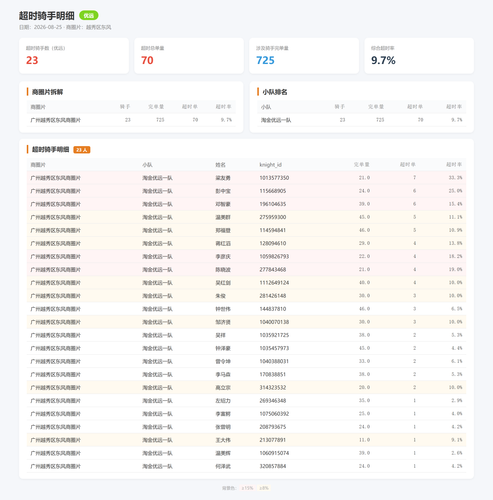Image resolution: width=493 pixels, height=500 pixels.
Task: Select knight ID 314323532
Action: pyautogui.click(x=273, y=388)
